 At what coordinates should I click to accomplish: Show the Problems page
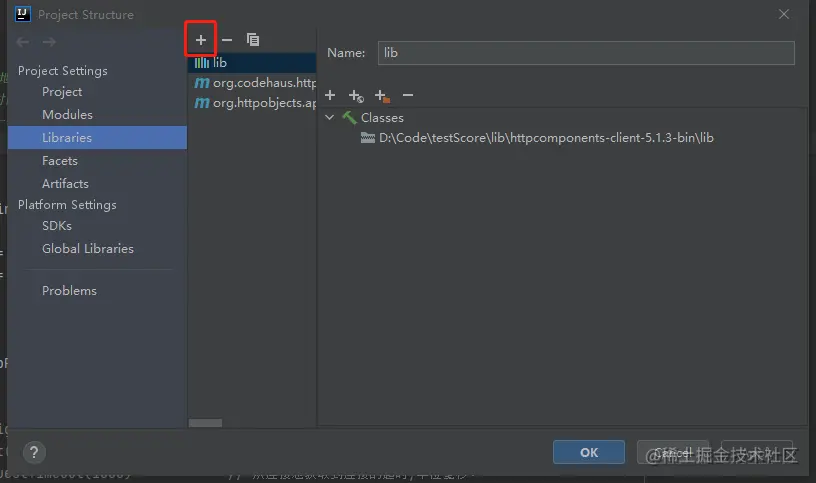click(x=69, y=290)
